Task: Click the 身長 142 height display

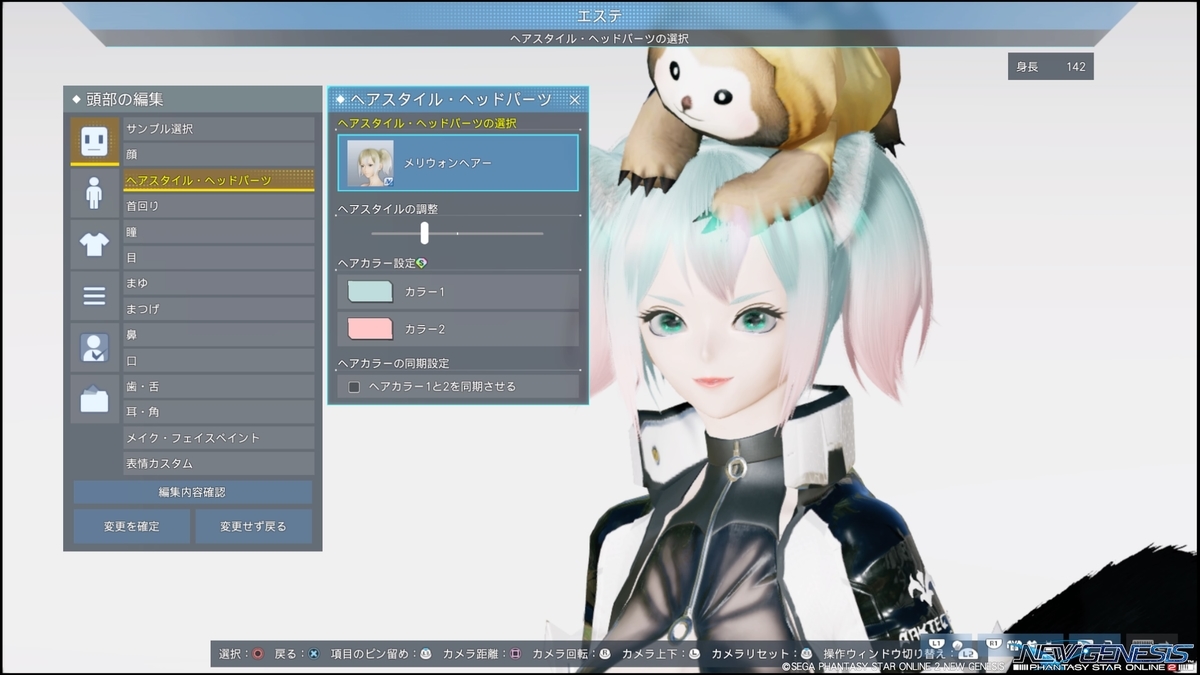Action: pyautogui.click(x=1050, y=67)
